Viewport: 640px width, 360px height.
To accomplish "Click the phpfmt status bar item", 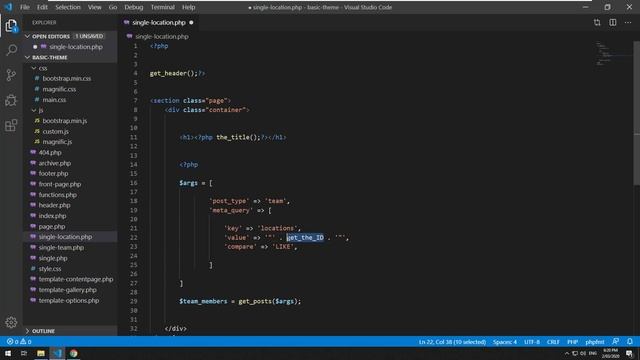I will [x=595, y=342].
